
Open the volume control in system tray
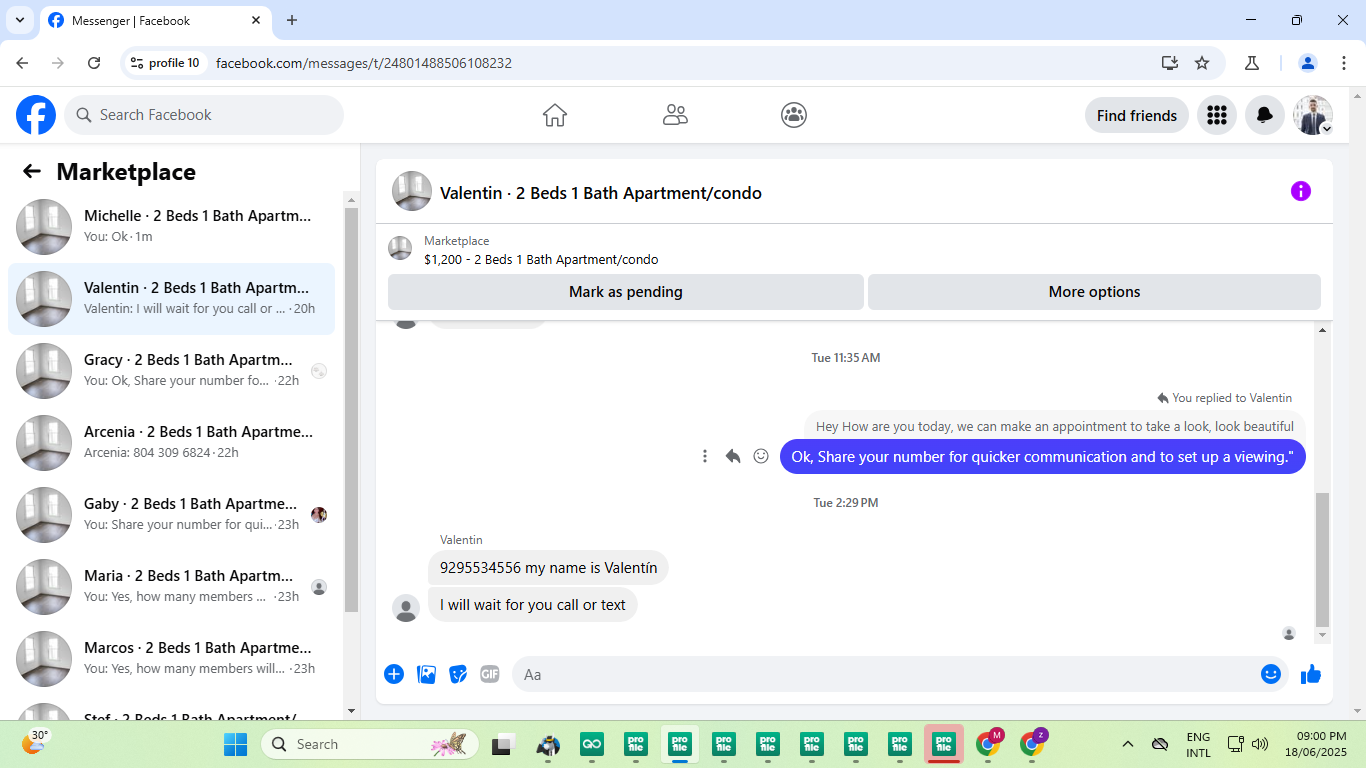1260,744
